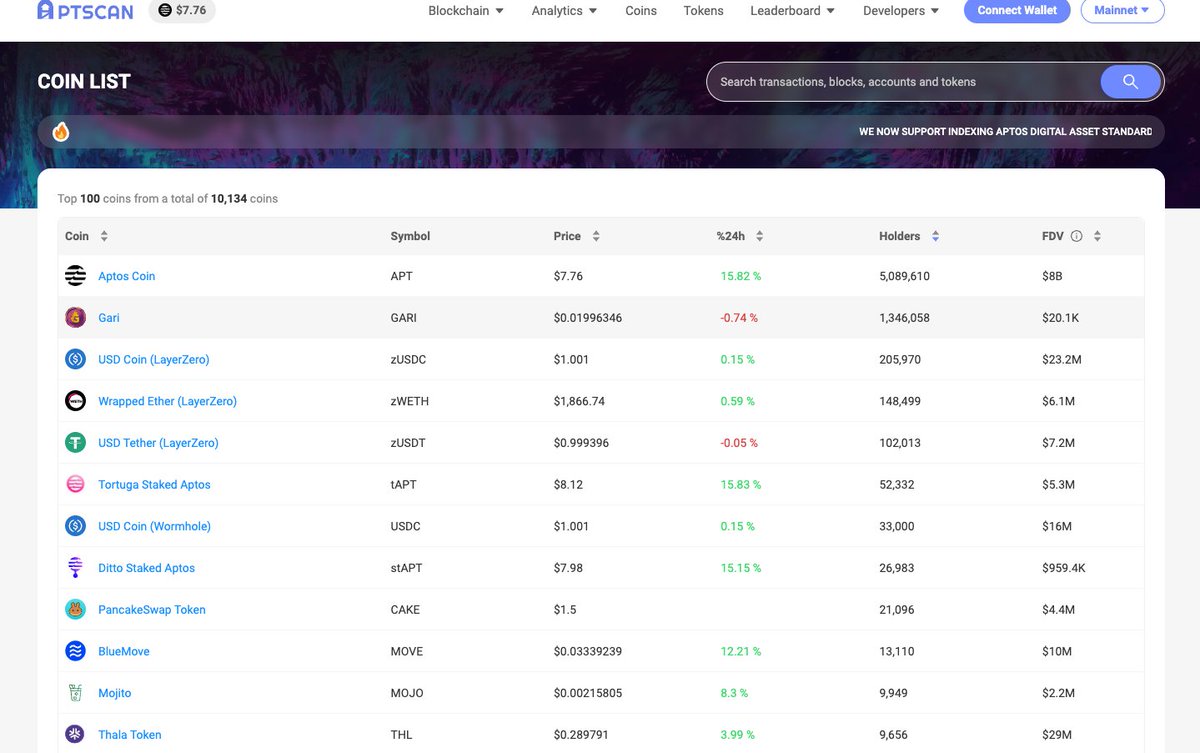Focus the transactions search input field
Screen dimensions: 1200x753
pos(904,82)
